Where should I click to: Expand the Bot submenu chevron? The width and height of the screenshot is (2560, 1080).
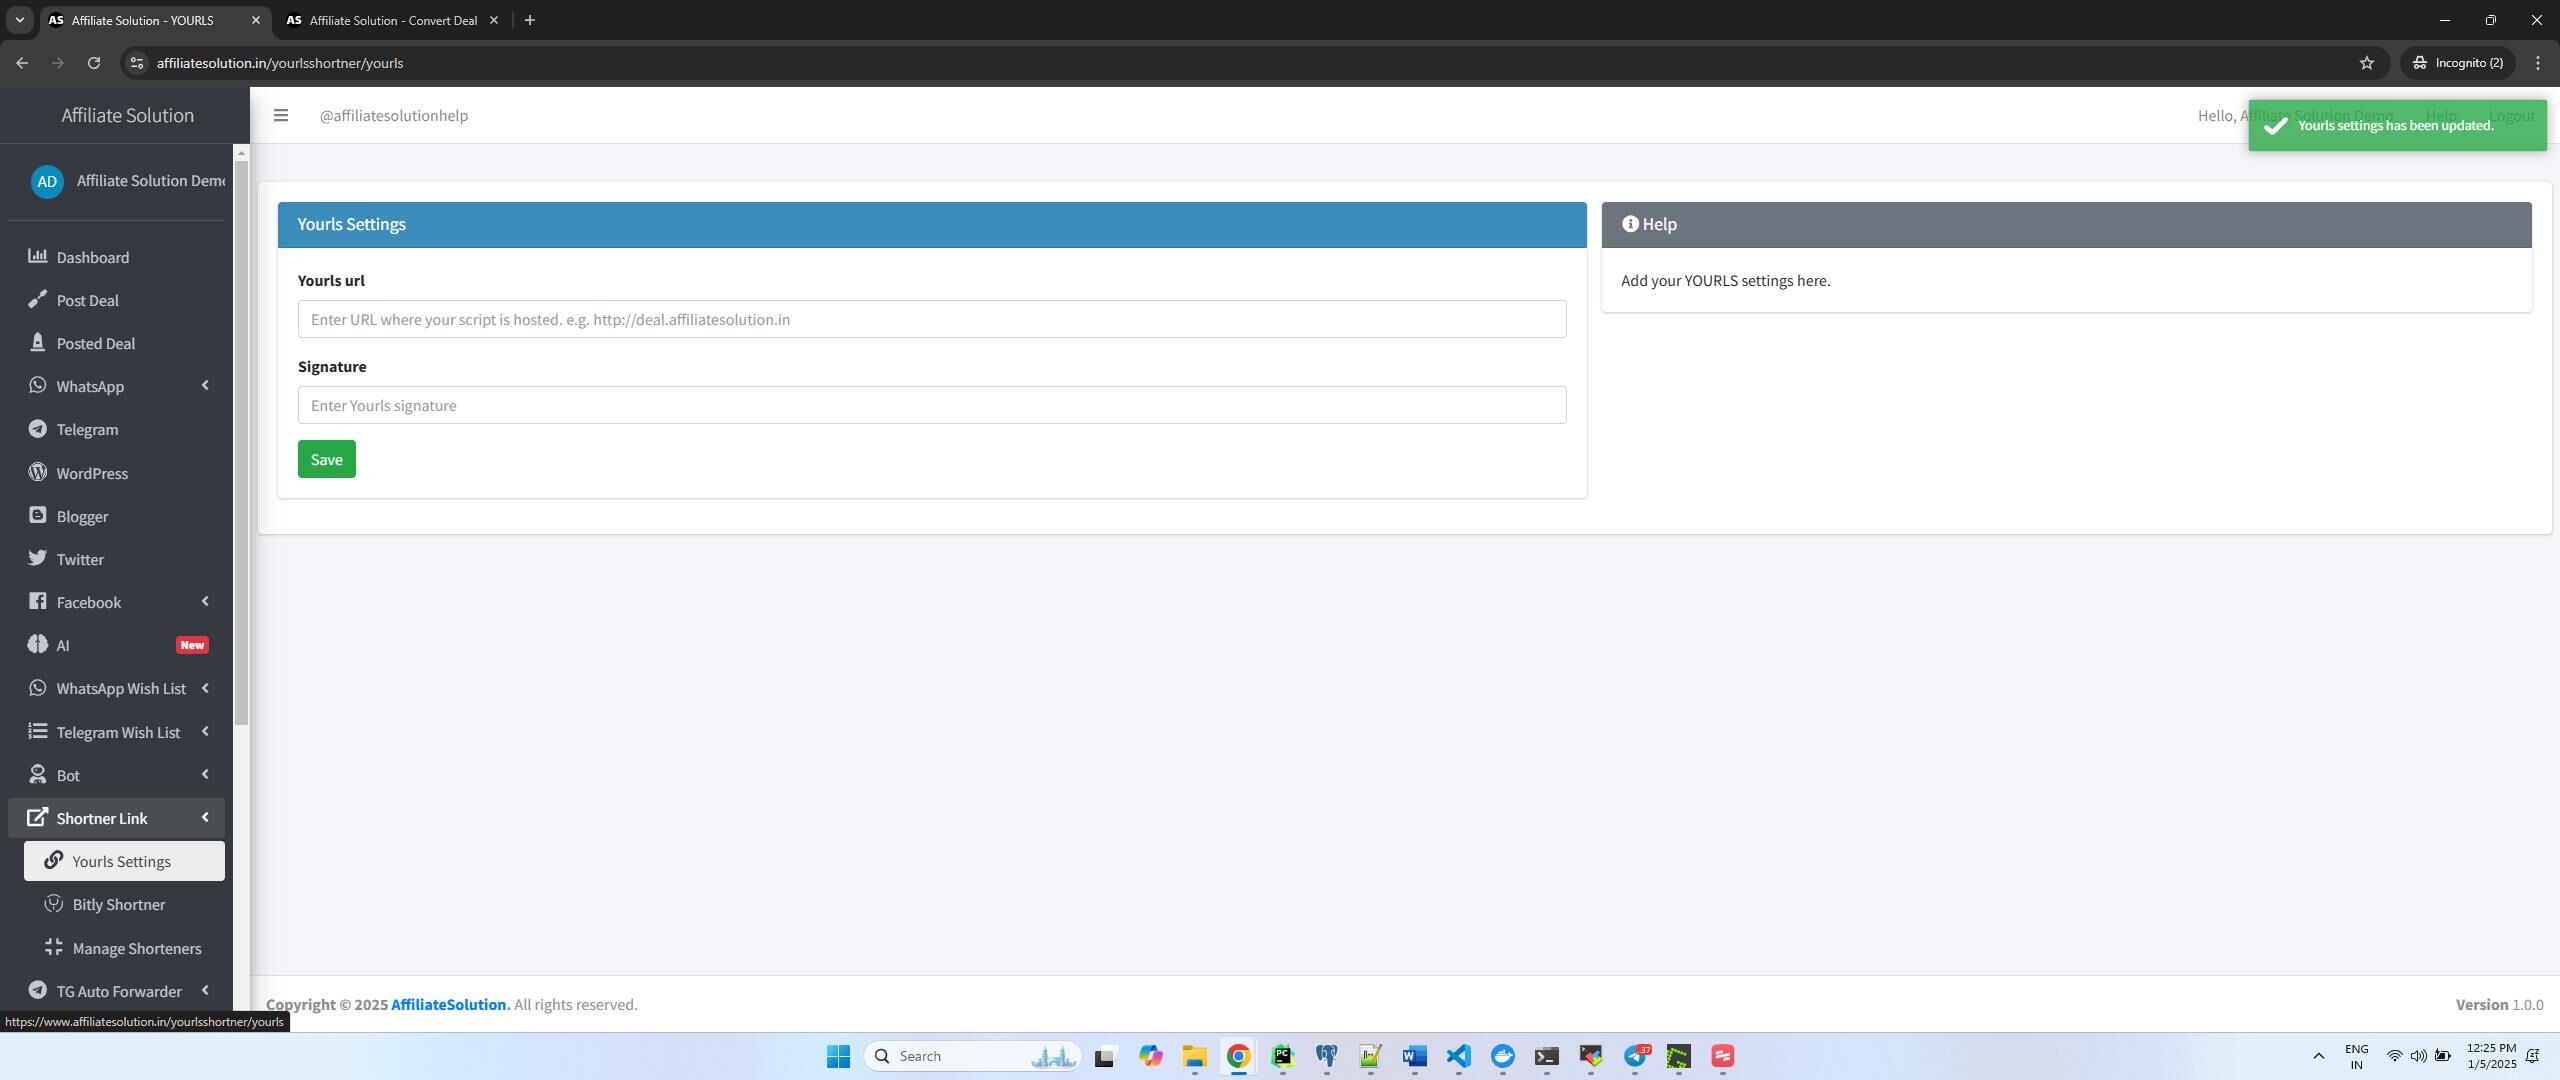click(205, 775)
